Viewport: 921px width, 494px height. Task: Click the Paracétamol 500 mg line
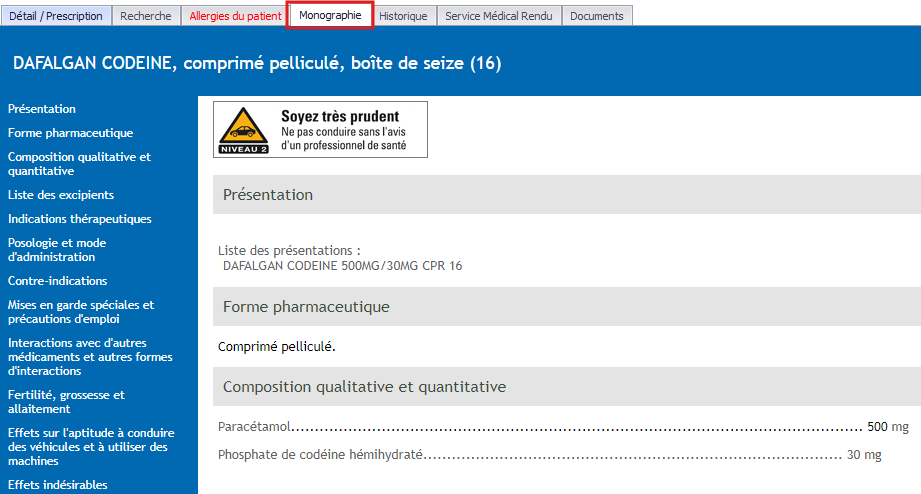pyautogui.click(x=563, y=426)
